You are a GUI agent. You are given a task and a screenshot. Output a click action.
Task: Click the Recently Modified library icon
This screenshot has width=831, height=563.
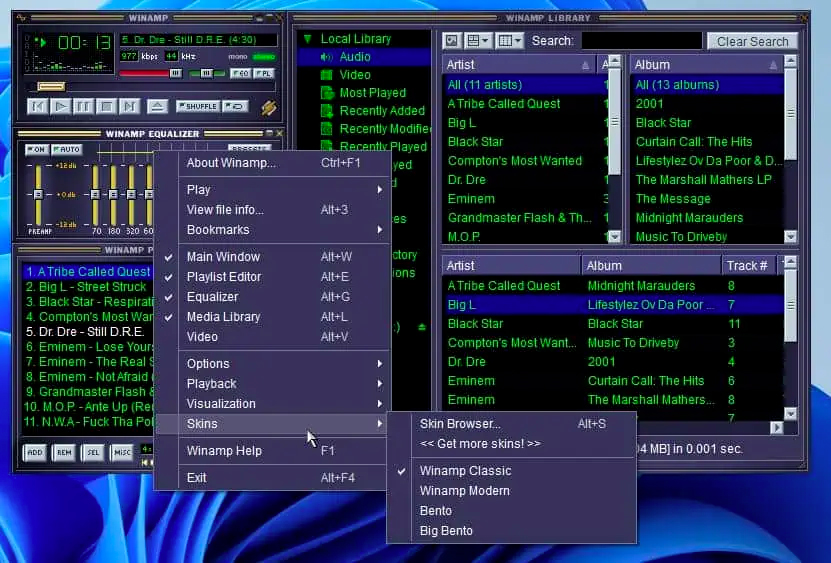(x=326, y=129)
